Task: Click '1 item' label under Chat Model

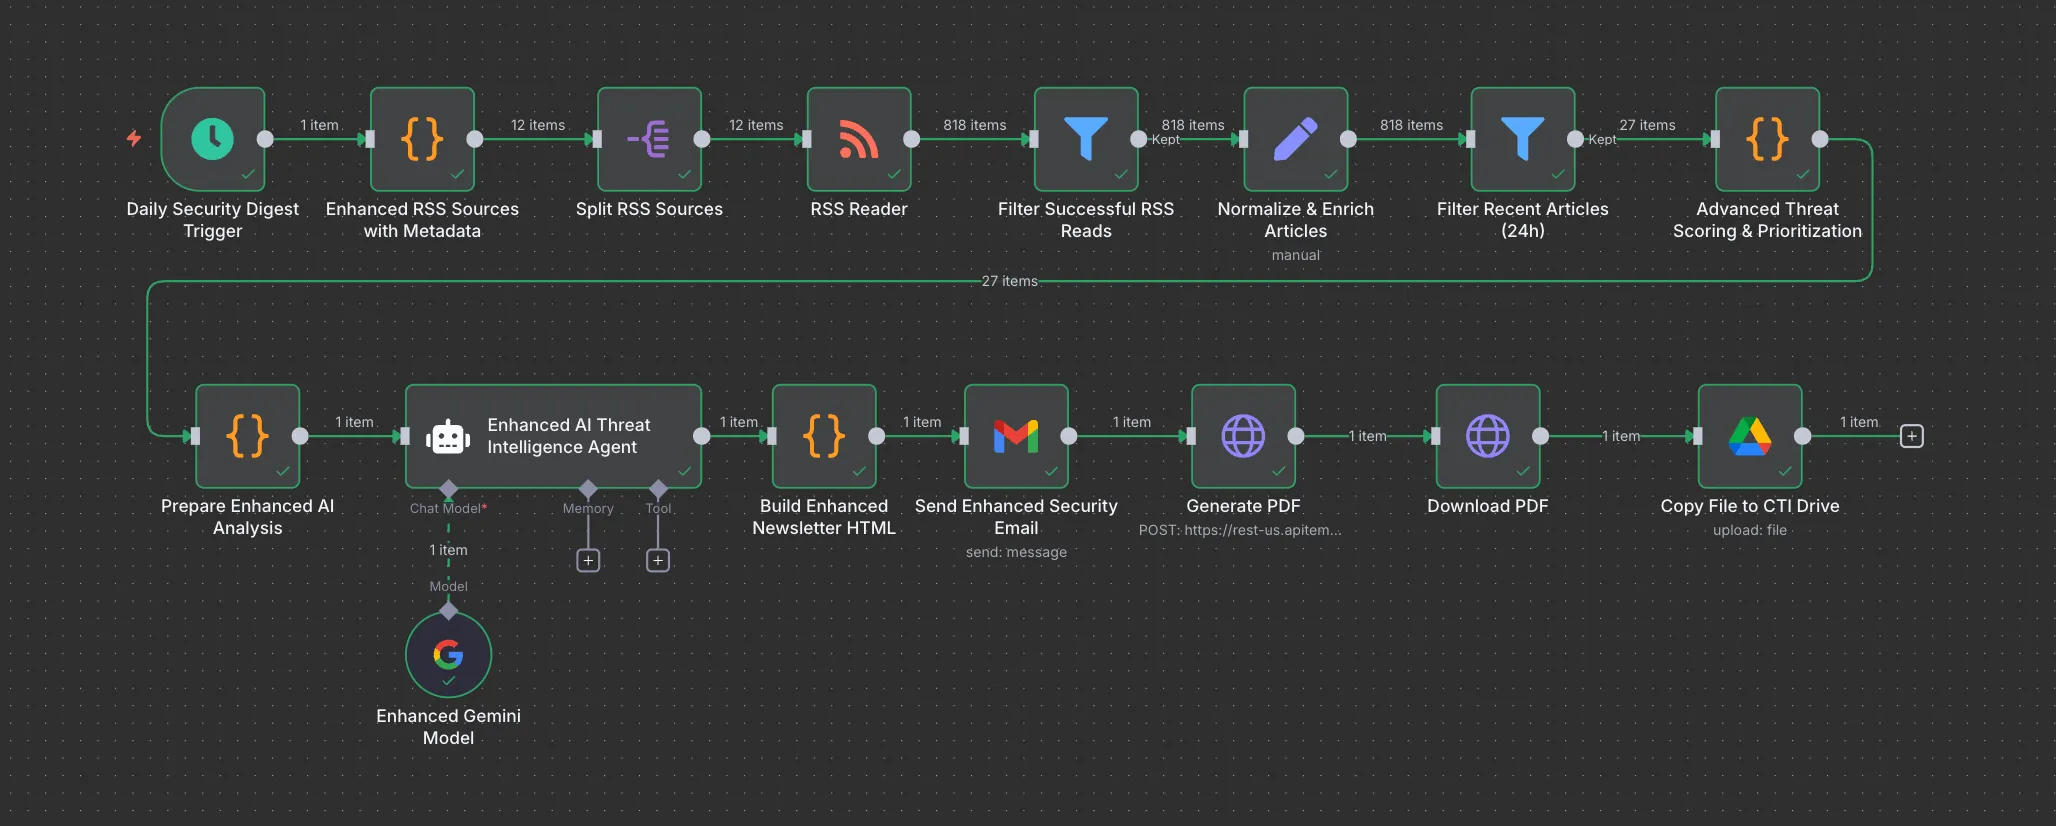Action: 448,550
